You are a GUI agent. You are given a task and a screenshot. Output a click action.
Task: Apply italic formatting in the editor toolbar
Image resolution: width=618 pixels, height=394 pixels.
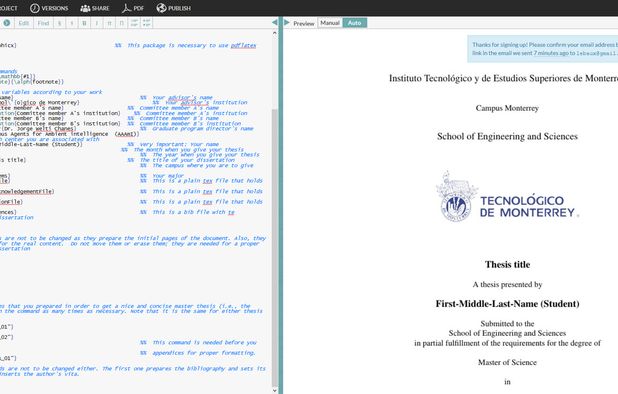click(x=97, y=23)
